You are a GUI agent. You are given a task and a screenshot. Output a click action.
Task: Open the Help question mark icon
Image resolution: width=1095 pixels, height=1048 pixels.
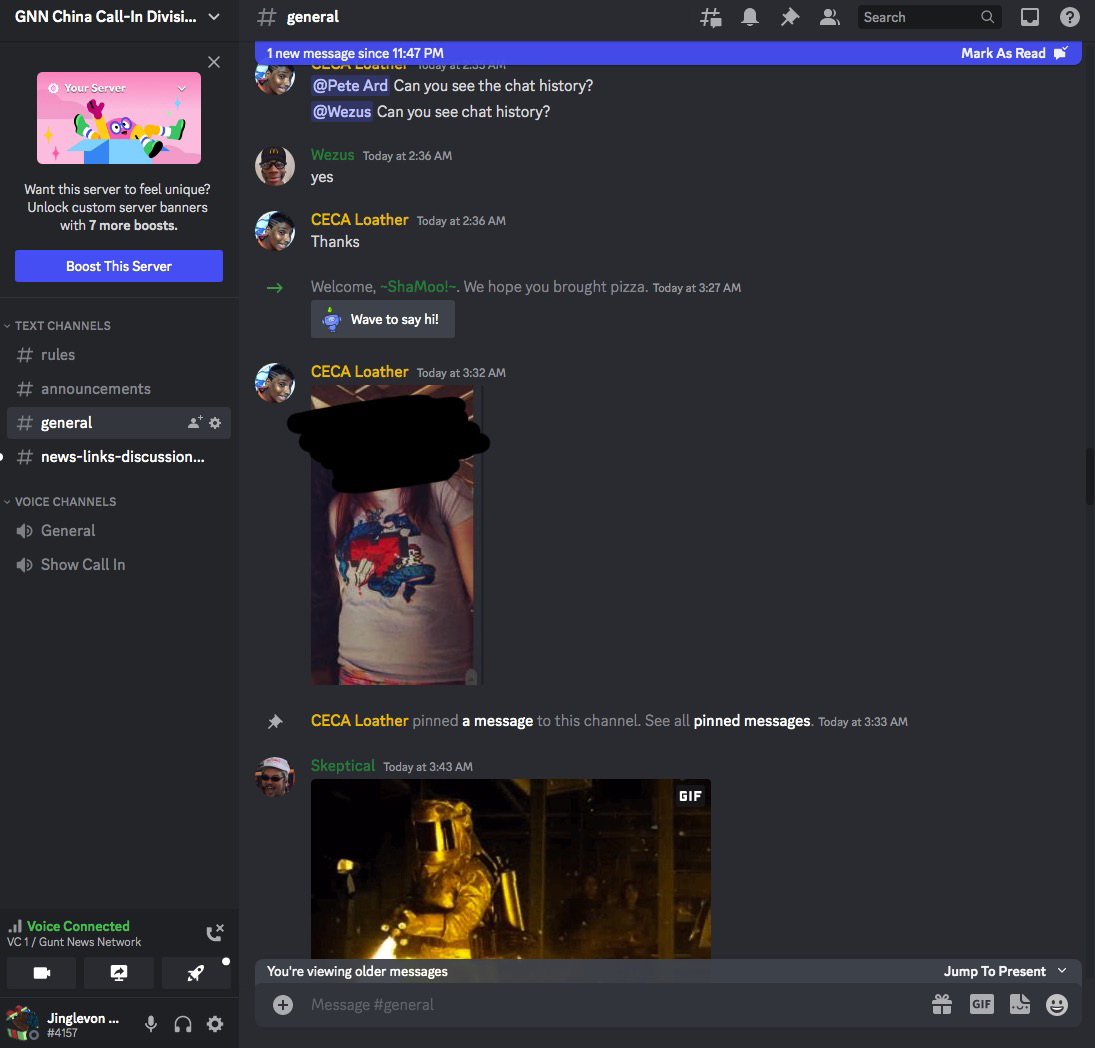pyautogui.click(x=1069, y=17)
